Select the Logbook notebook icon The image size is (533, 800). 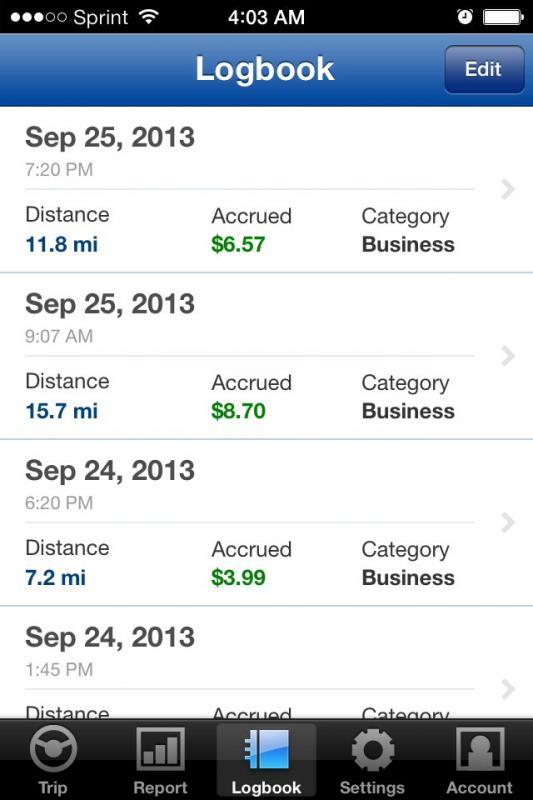pyautogui.click(x=267, y=749)
